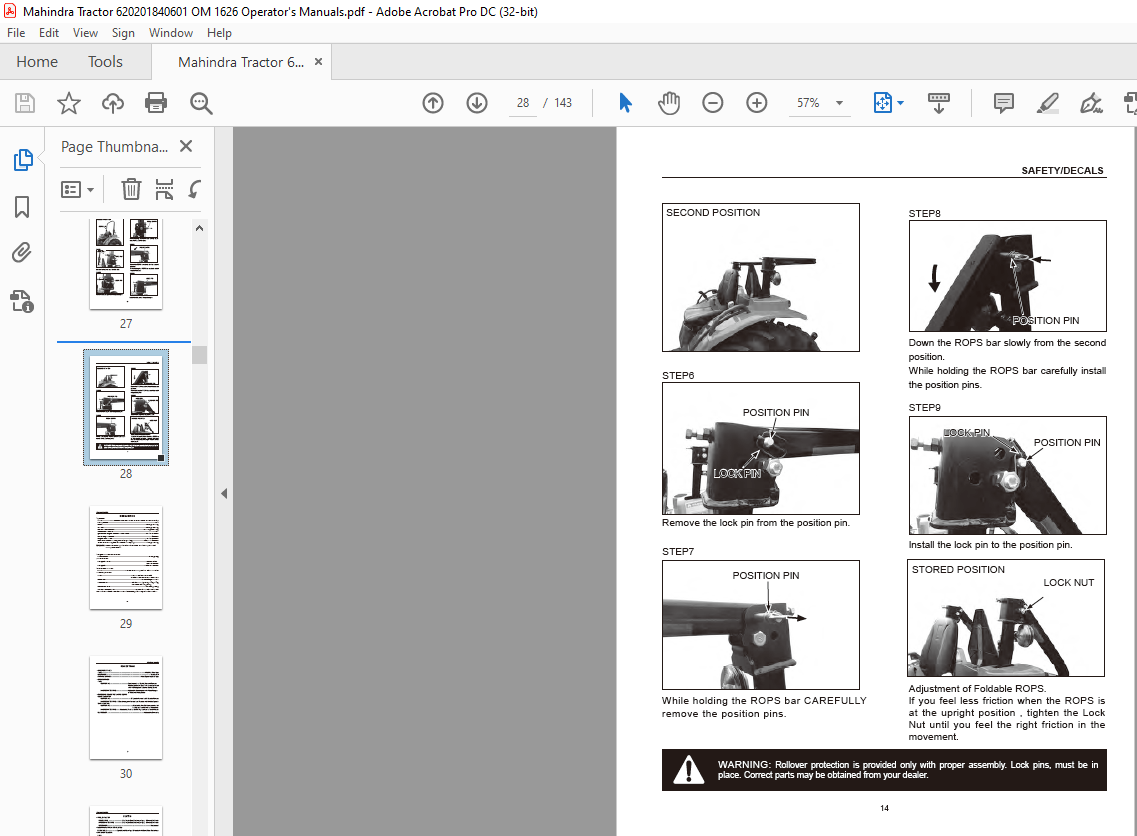Expand fit page options dropdown arrow

coord(901,103)
